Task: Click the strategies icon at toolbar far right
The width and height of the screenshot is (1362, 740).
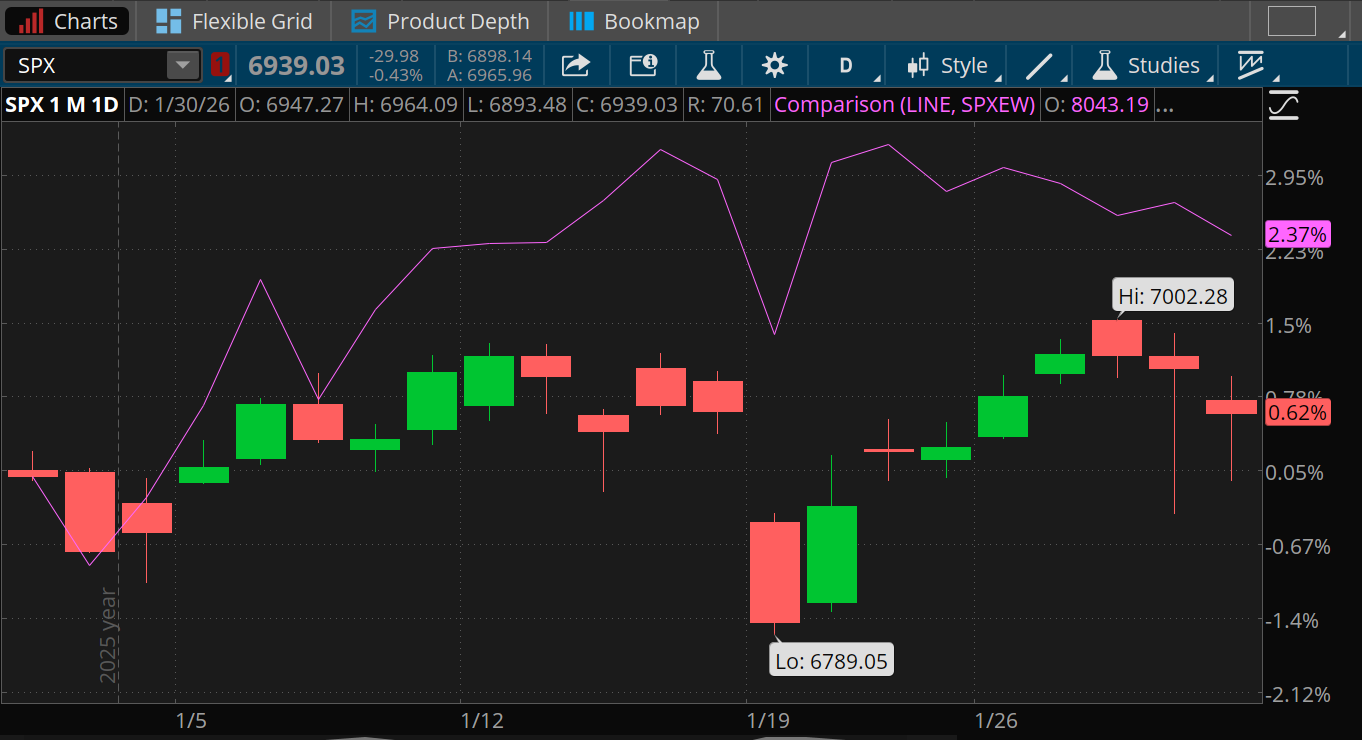Action: tap(1250, 64)
